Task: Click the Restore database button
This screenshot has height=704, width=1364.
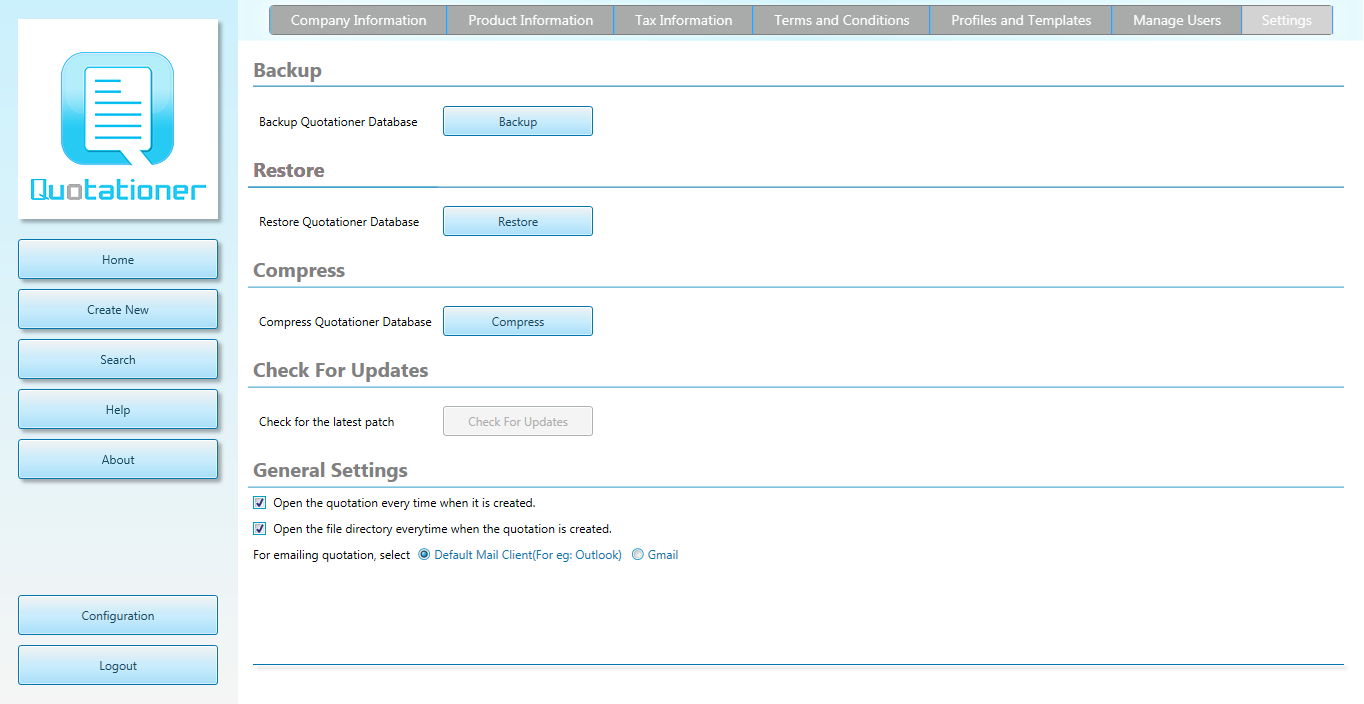Action: click(x=518, y=221)
